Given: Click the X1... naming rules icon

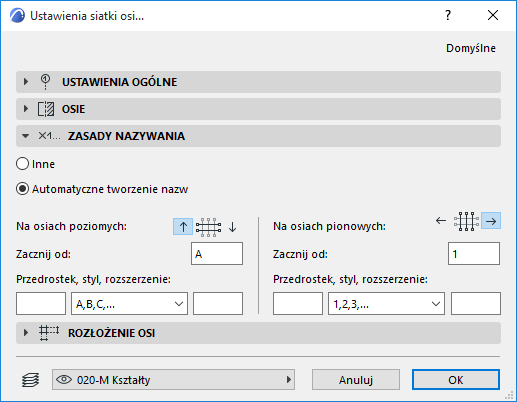Looking at the screenshot, I should coord(49,136).
